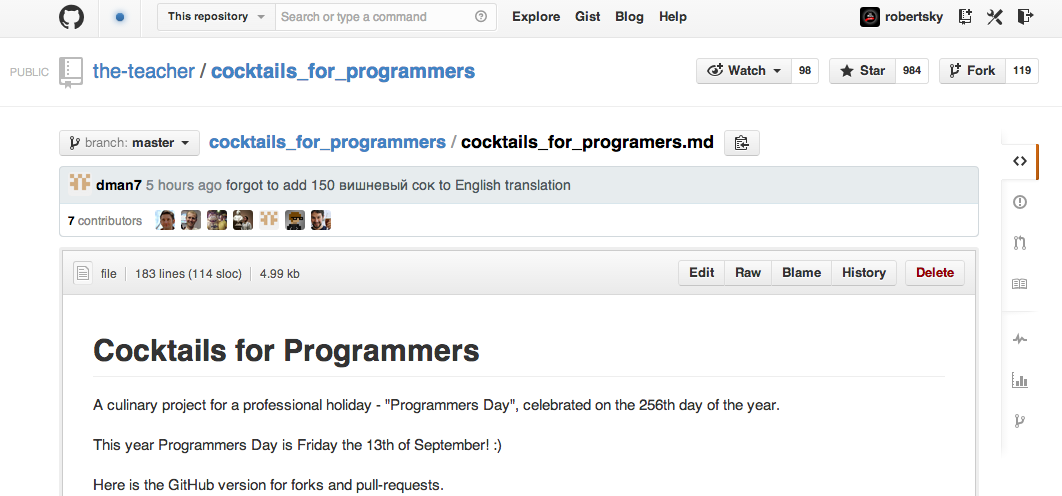Fork the repository
The width and height of the screenshot is (1062, 496).
[x=973, y=70]
